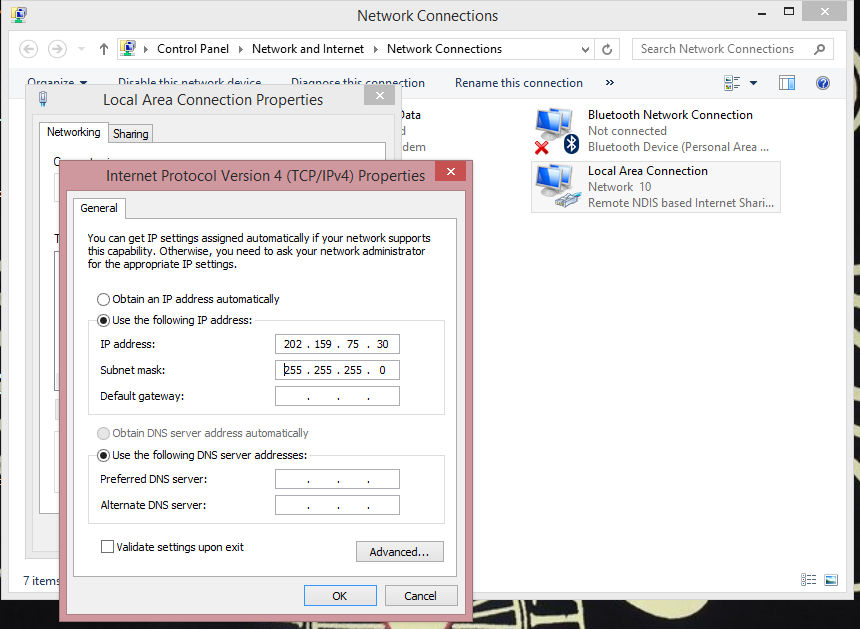Click the IP address field
This screenshot has width=860, height=629.
click(337, 344)
